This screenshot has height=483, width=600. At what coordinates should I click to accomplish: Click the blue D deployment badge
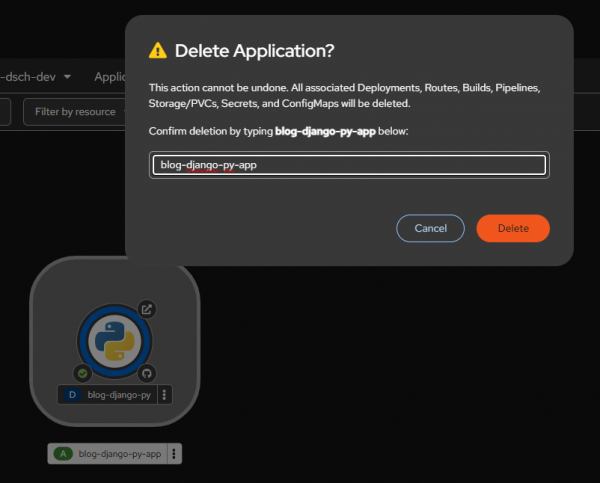(72, 395)
